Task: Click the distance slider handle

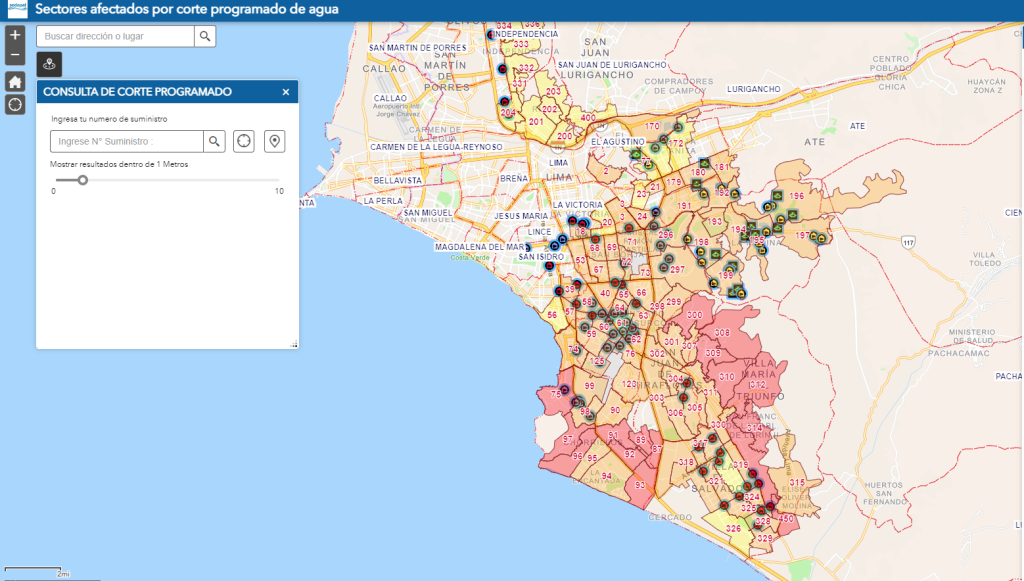Action: pos(83,180)
